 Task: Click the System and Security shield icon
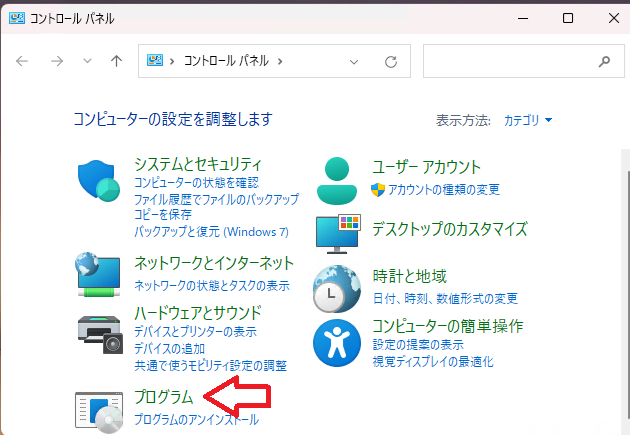[x=98, y=182]
